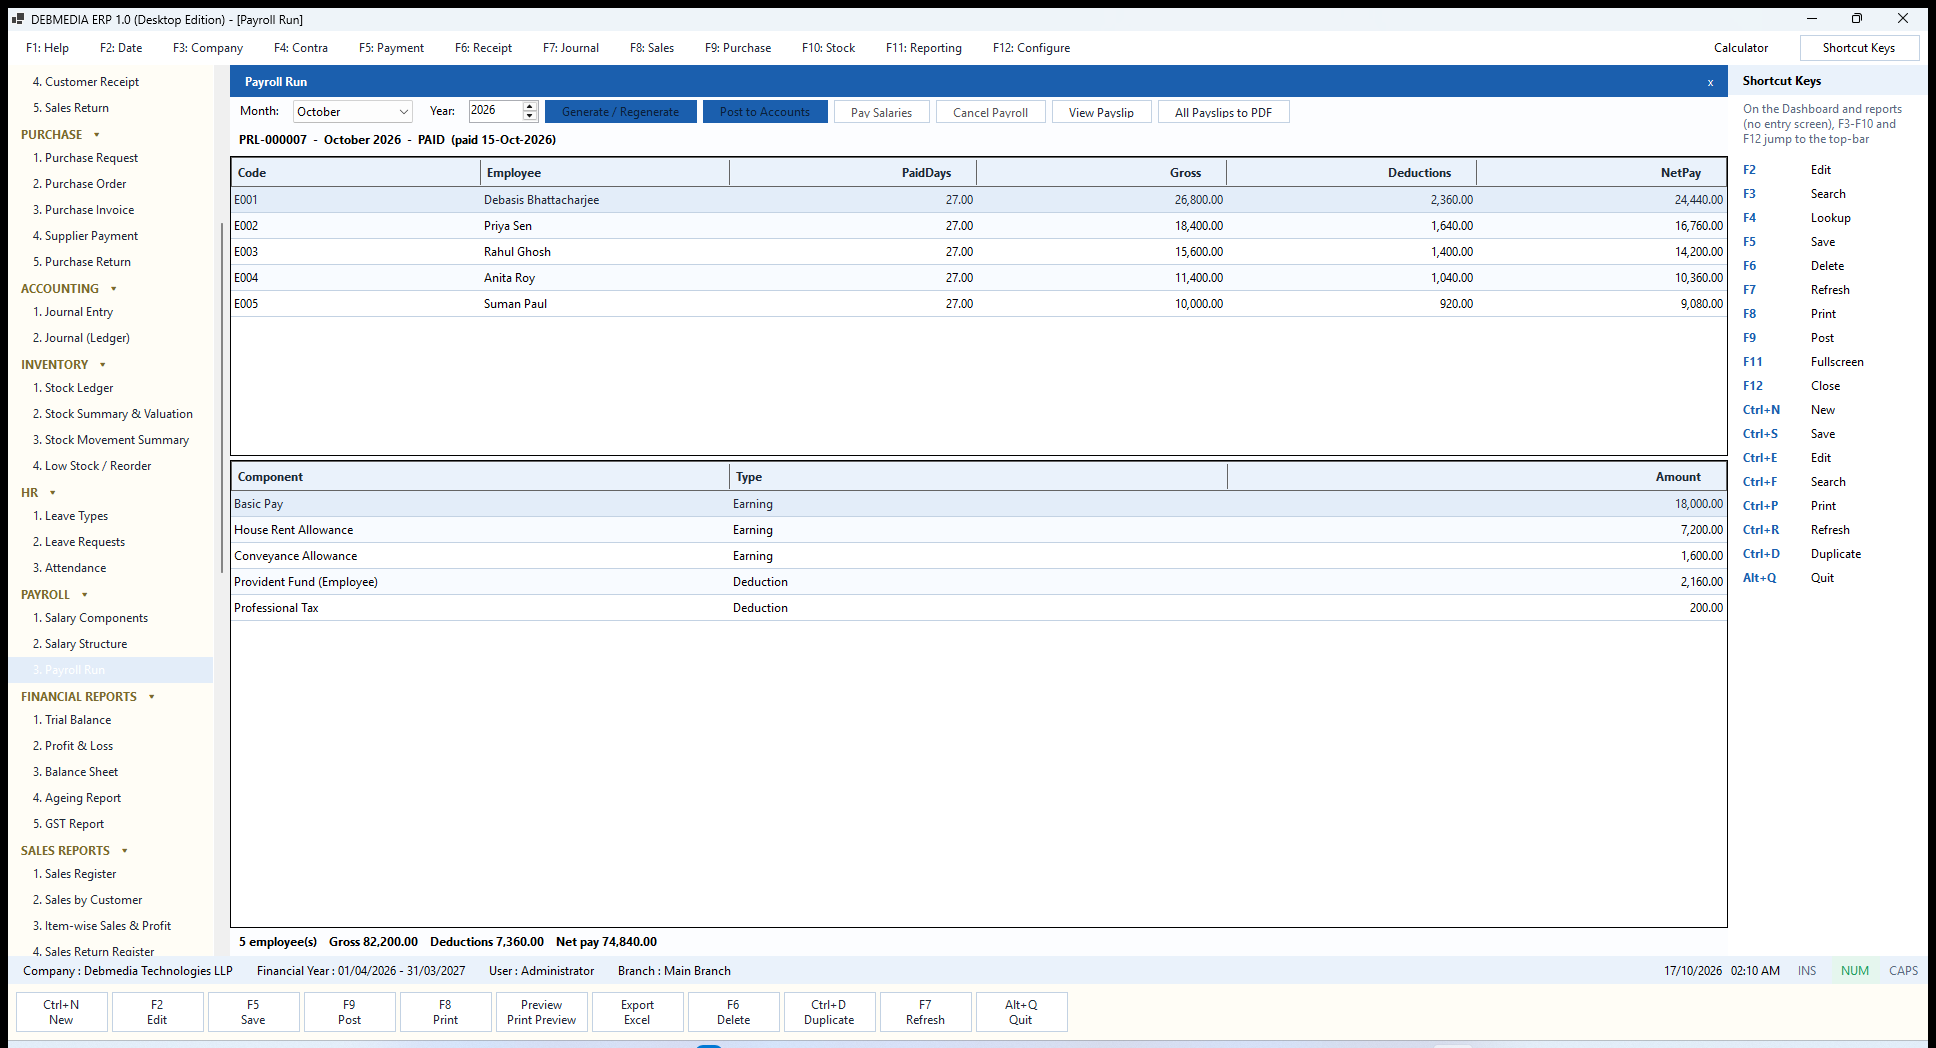Increase the Year value with the up stepper
The width and height of the screenshot is (1936, 1048).
[530, 106]
